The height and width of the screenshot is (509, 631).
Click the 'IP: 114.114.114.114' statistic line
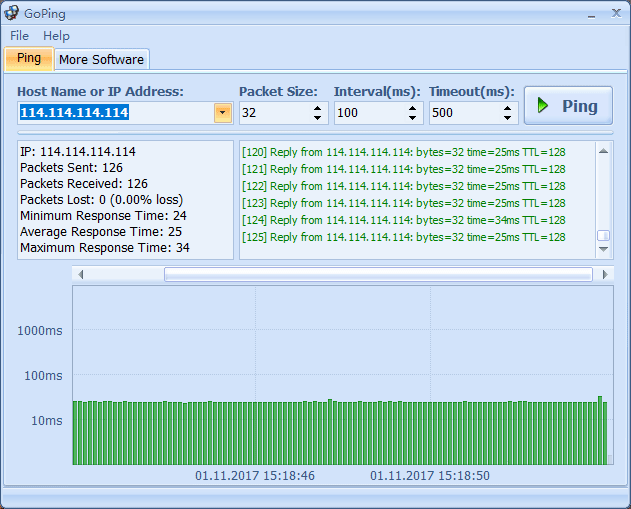point(78,151)
